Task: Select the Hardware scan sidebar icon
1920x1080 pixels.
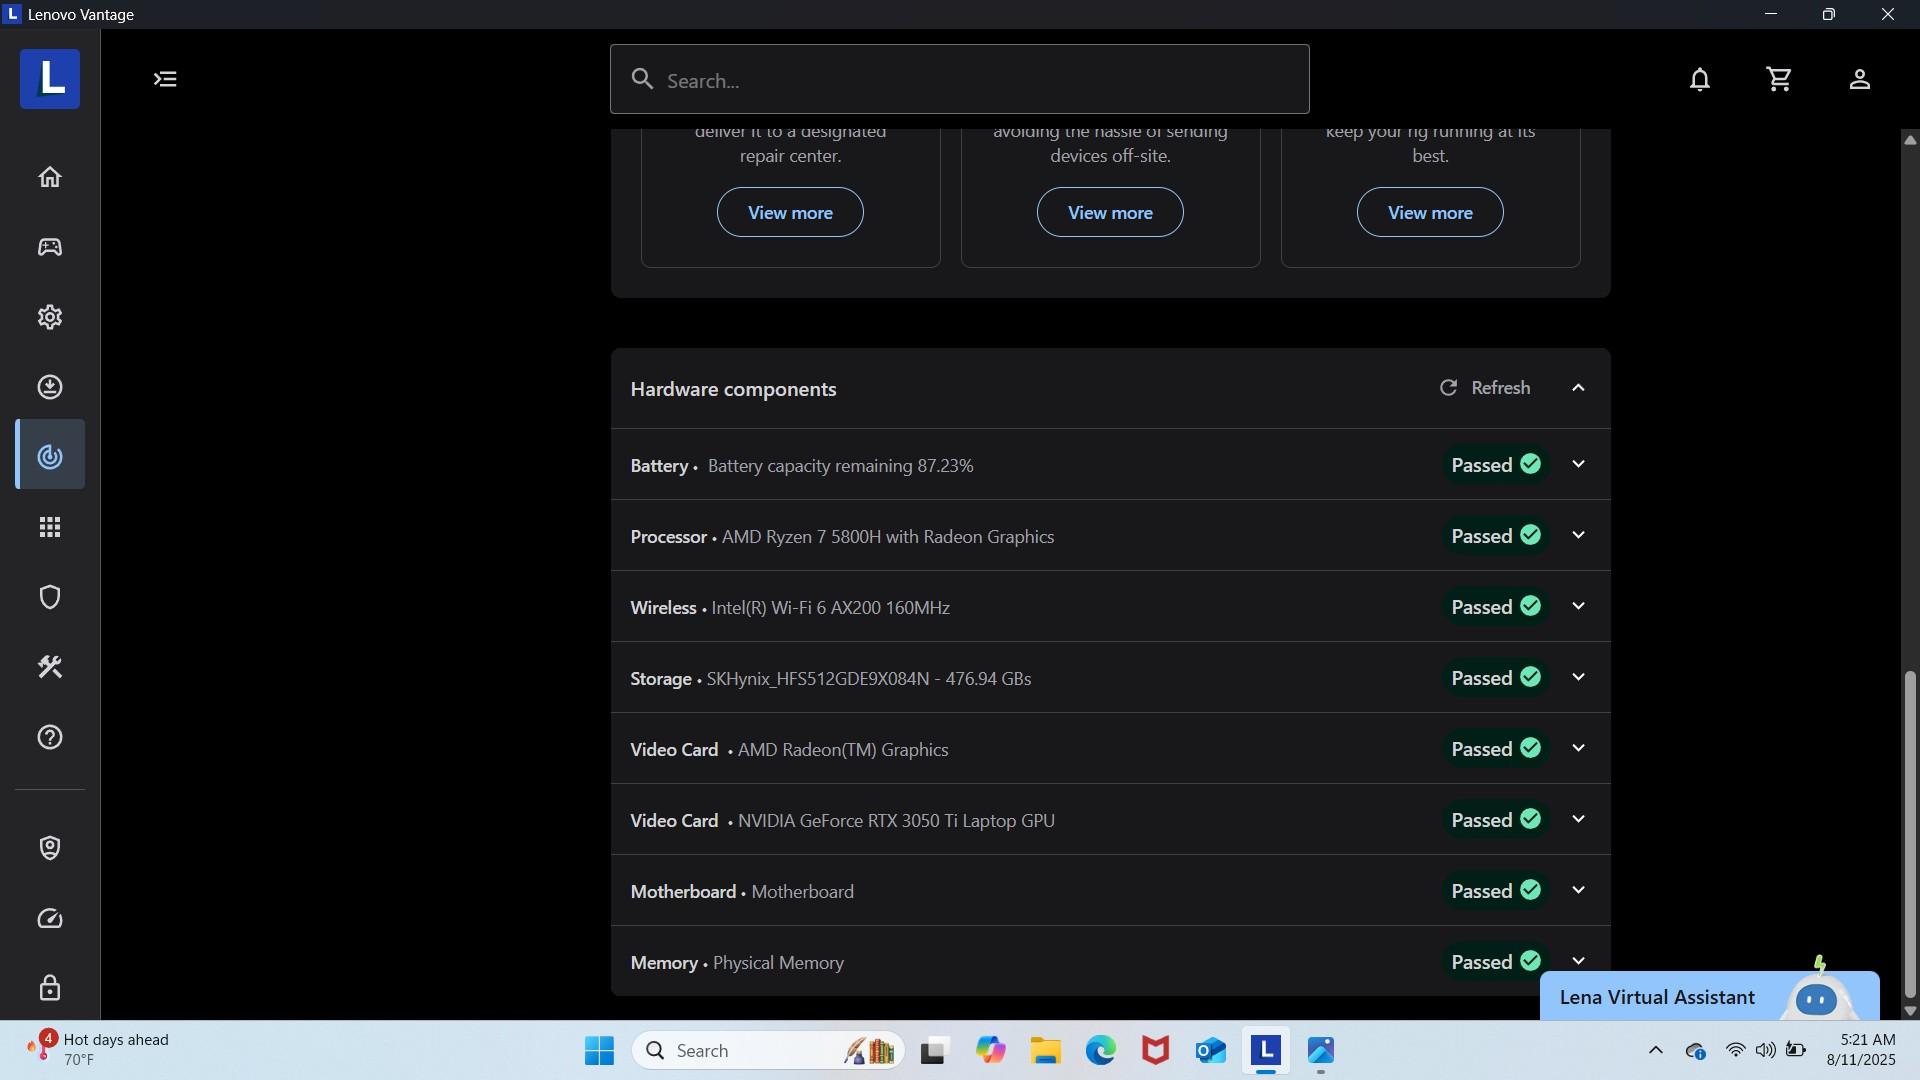Action: [50, 456]
